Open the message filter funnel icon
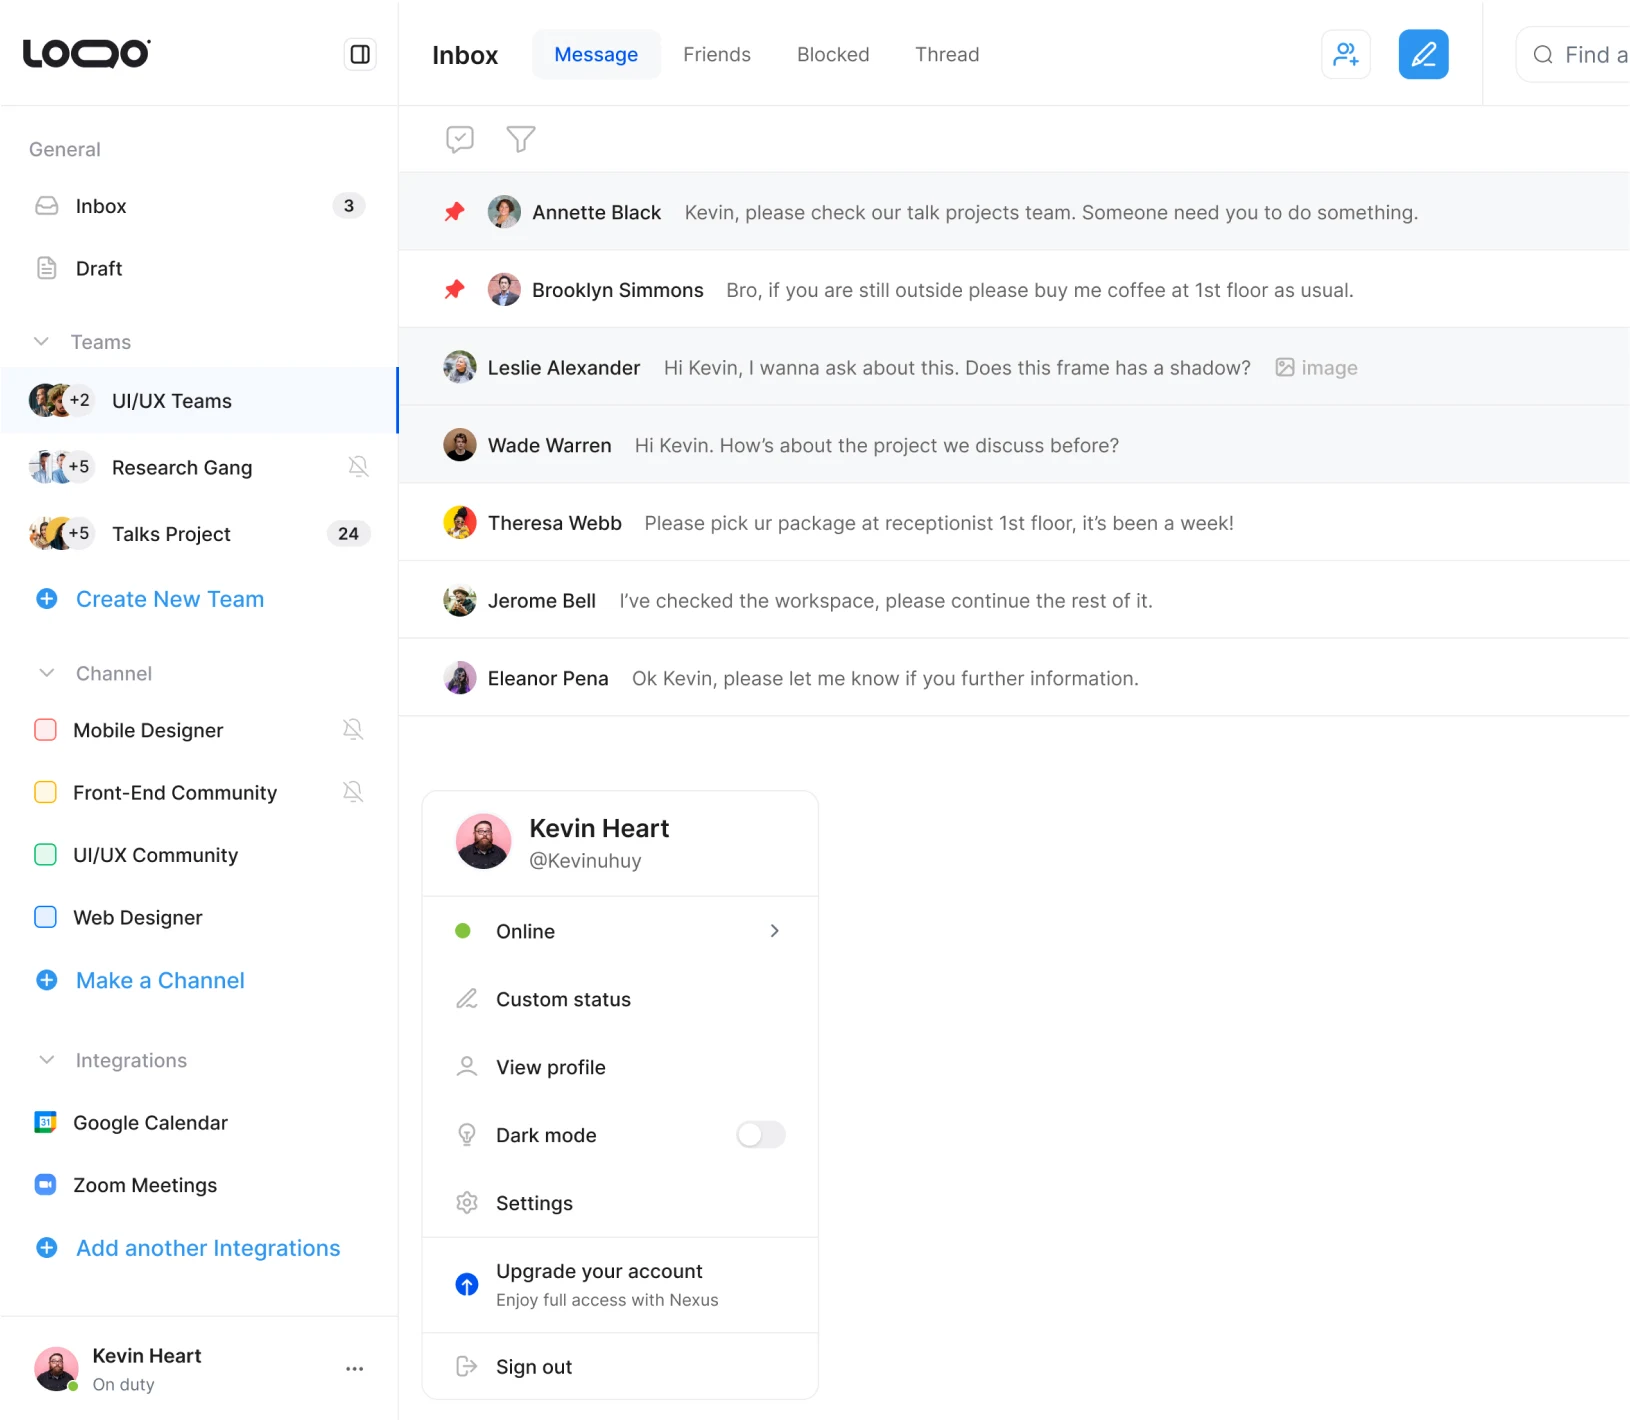This screenshot has width=1630, height=1420. click(520, 139)
